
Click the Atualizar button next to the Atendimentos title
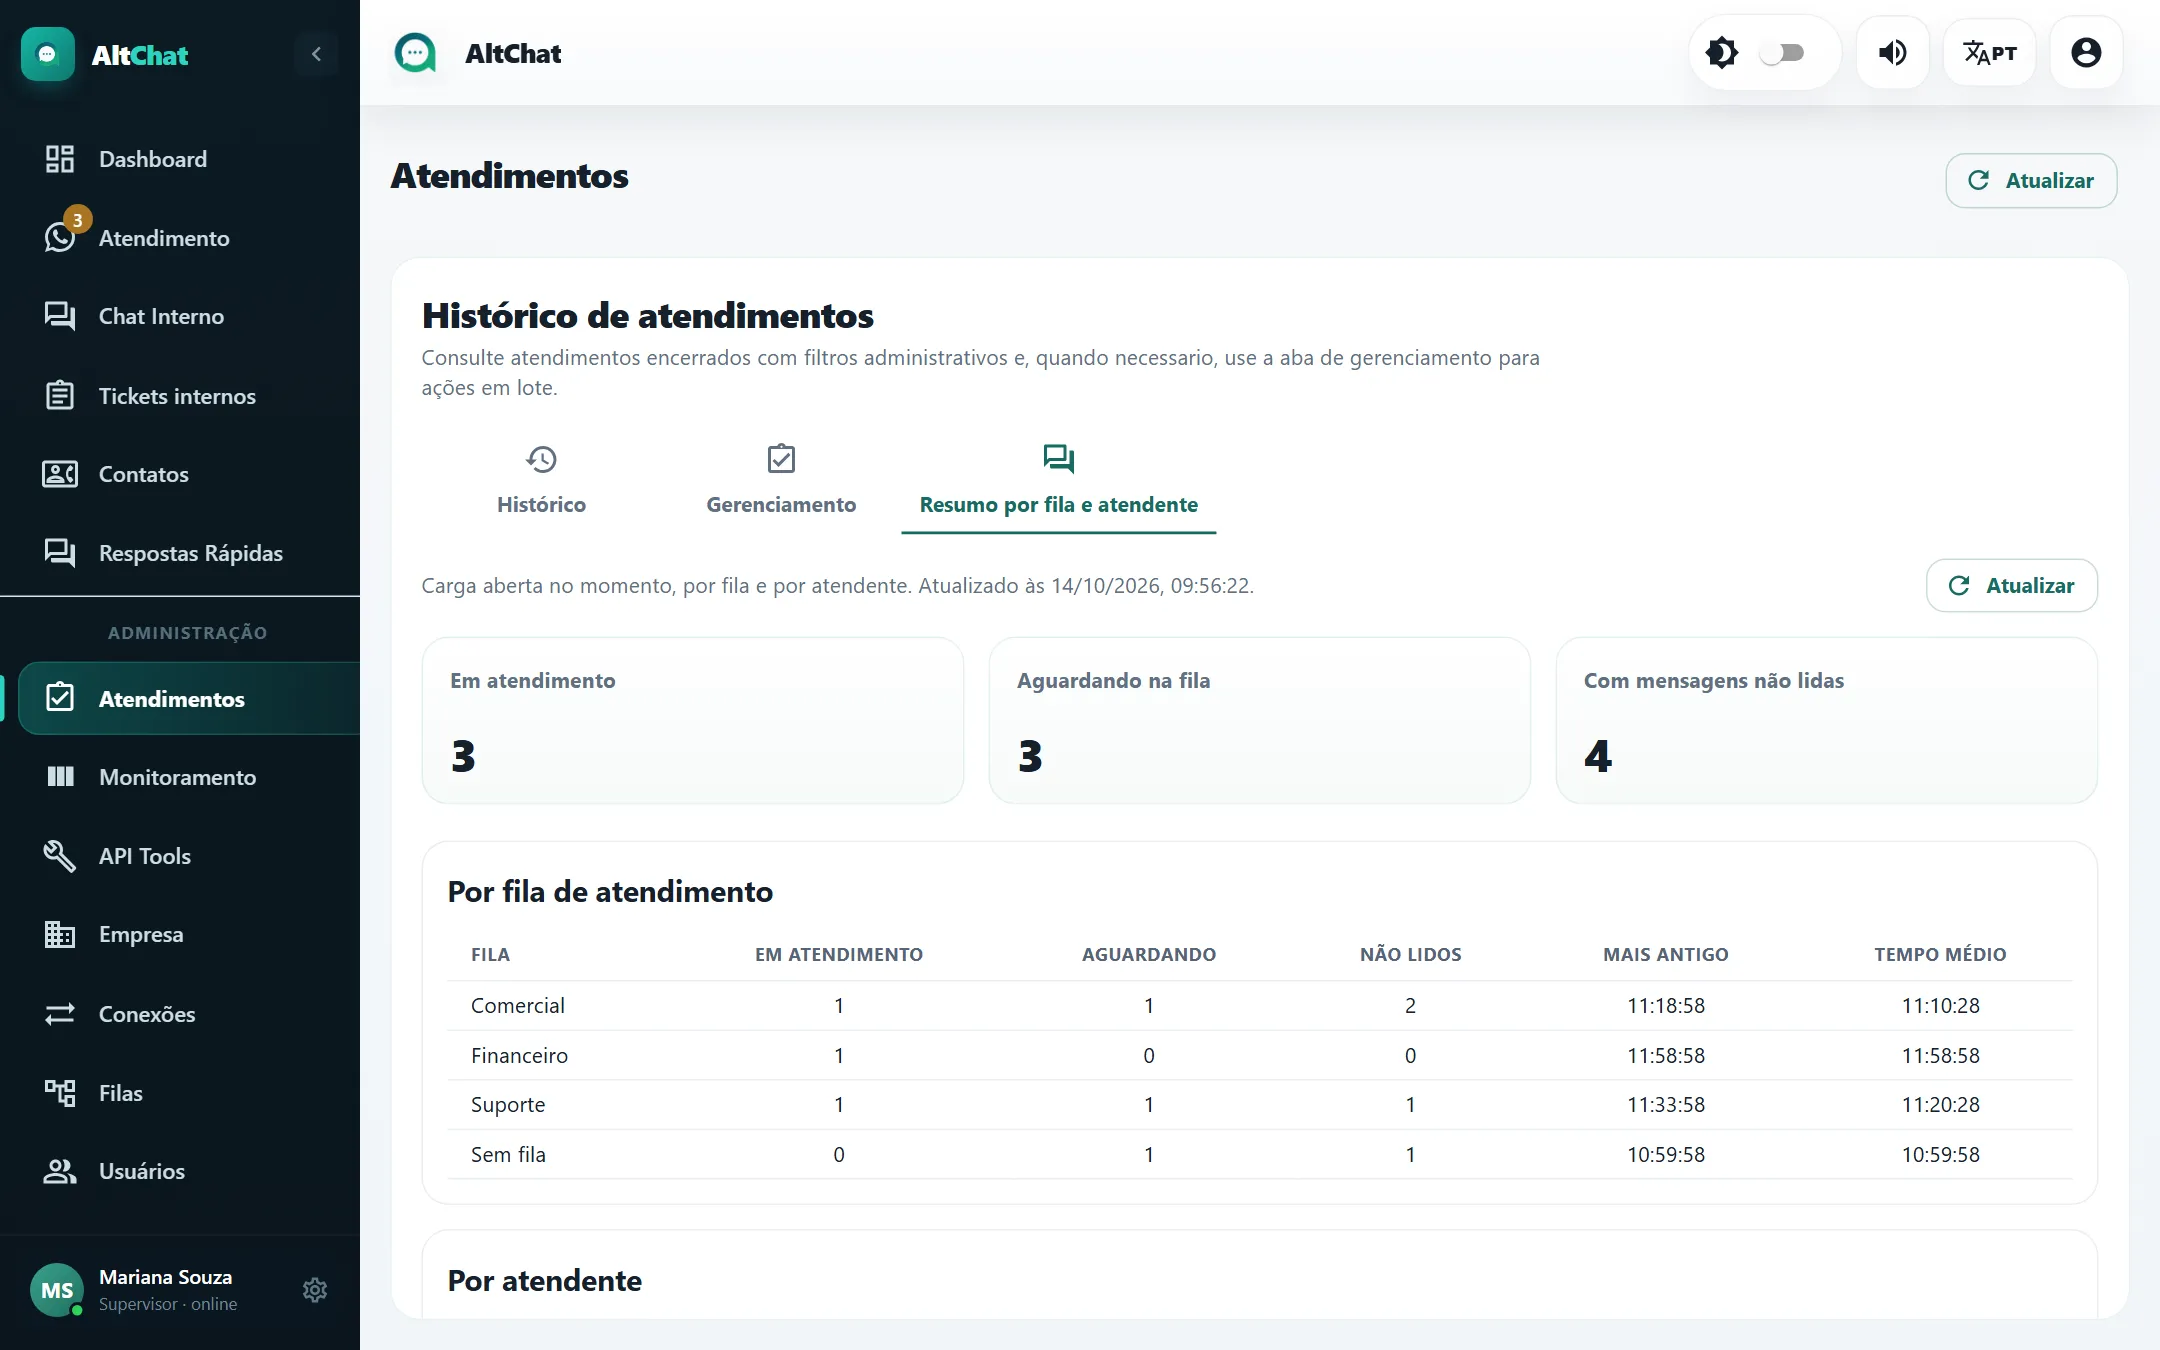[x=2031, y=181]
